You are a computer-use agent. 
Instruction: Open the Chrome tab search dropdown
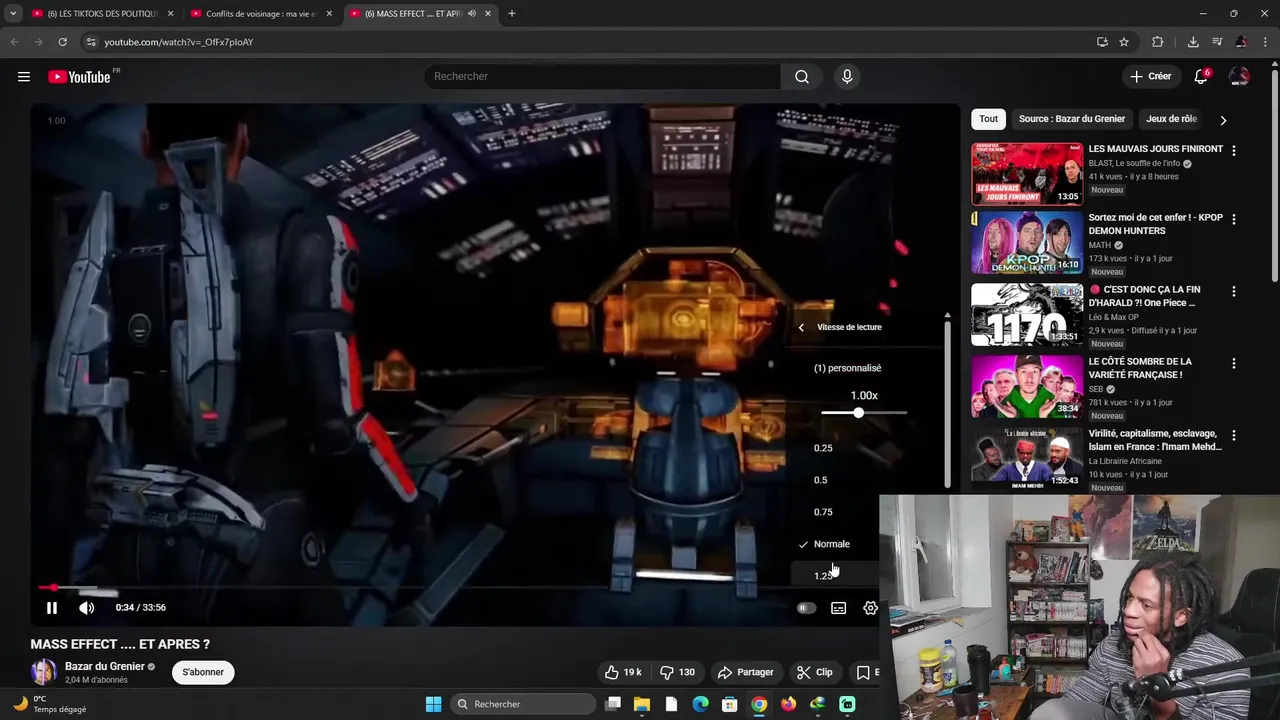pos(13,13)
